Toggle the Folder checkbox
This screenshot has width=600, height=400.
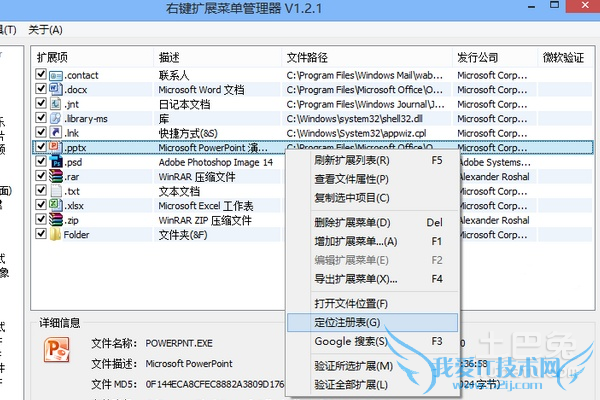41,233
